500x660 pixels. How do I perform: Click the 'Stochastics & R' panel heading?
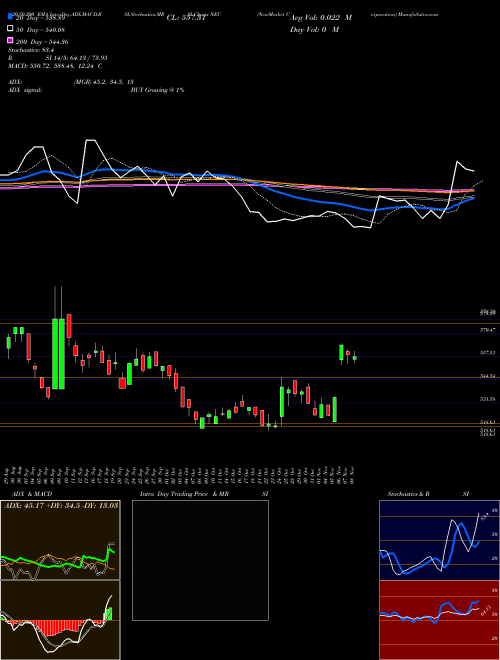pos(408,494)
